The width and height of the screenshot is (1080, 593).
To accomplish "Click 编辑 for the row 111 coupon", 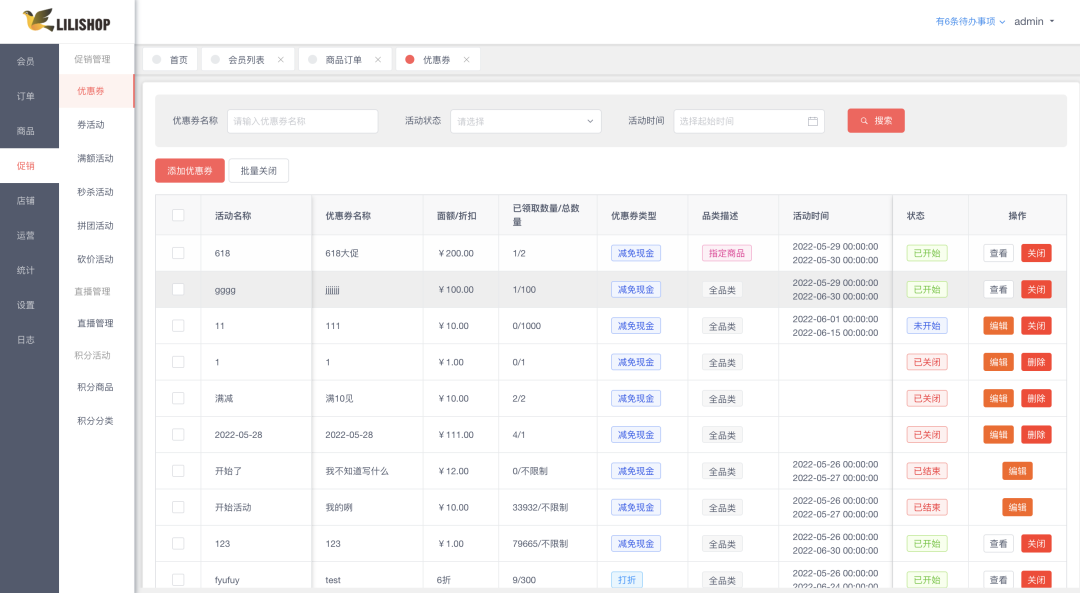I will 998,326.
